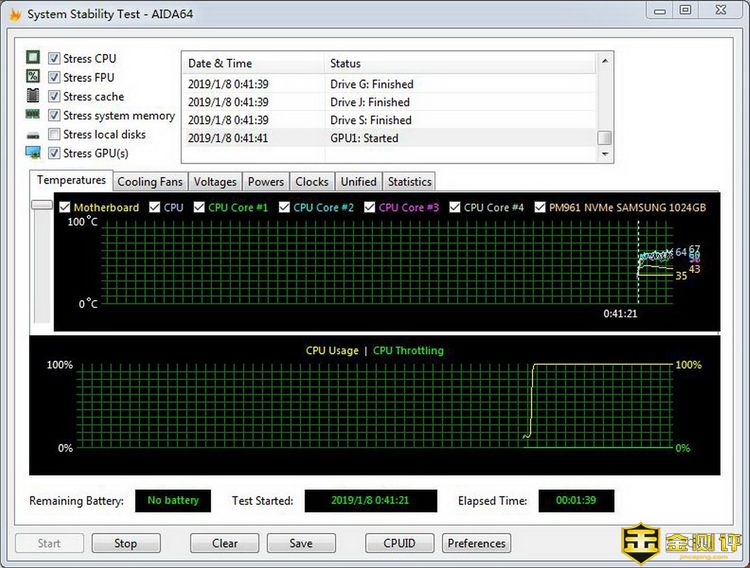Image resolution: width=750 pixels, height=568 pixels.
Task: Open the CPUID panel
Action: pos(399,543)
